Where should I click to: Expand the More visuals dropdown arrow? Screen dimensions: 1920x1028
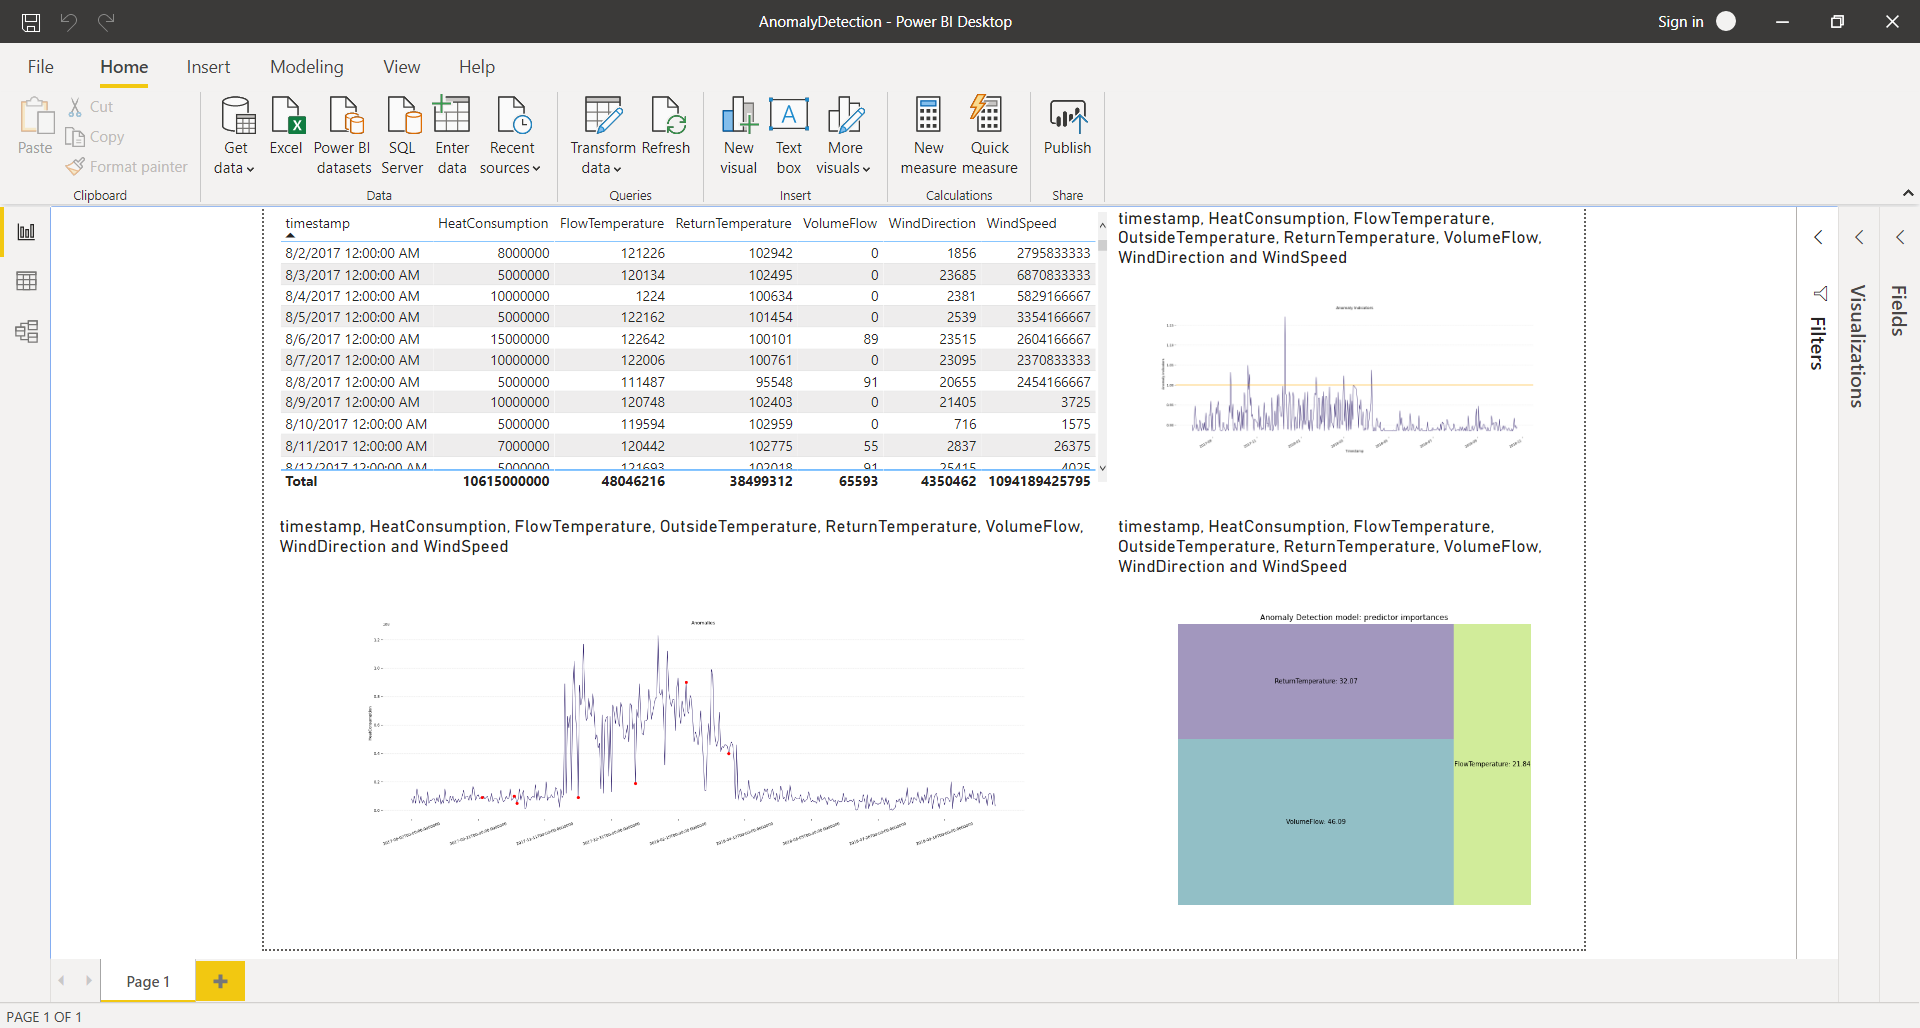click(866, 169)
